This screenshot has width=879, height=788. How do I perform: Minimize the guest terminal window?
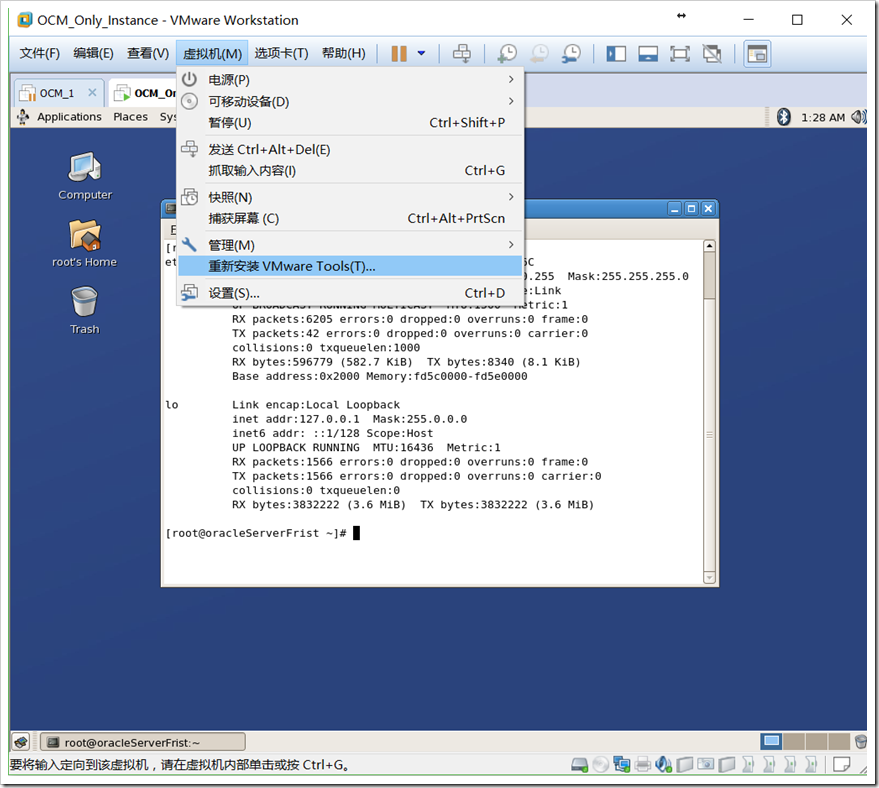[675, 209]
